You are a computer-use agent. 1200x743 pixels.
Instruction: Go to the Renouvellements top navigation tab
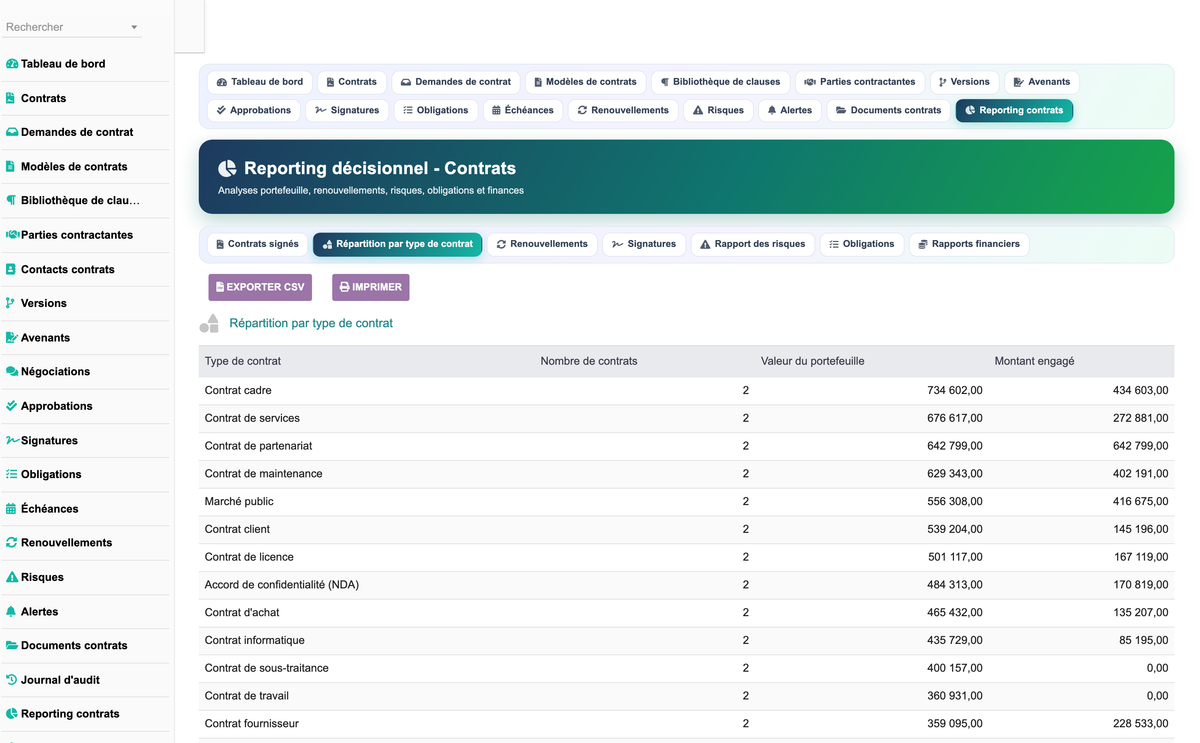click(x=624, y=110)
